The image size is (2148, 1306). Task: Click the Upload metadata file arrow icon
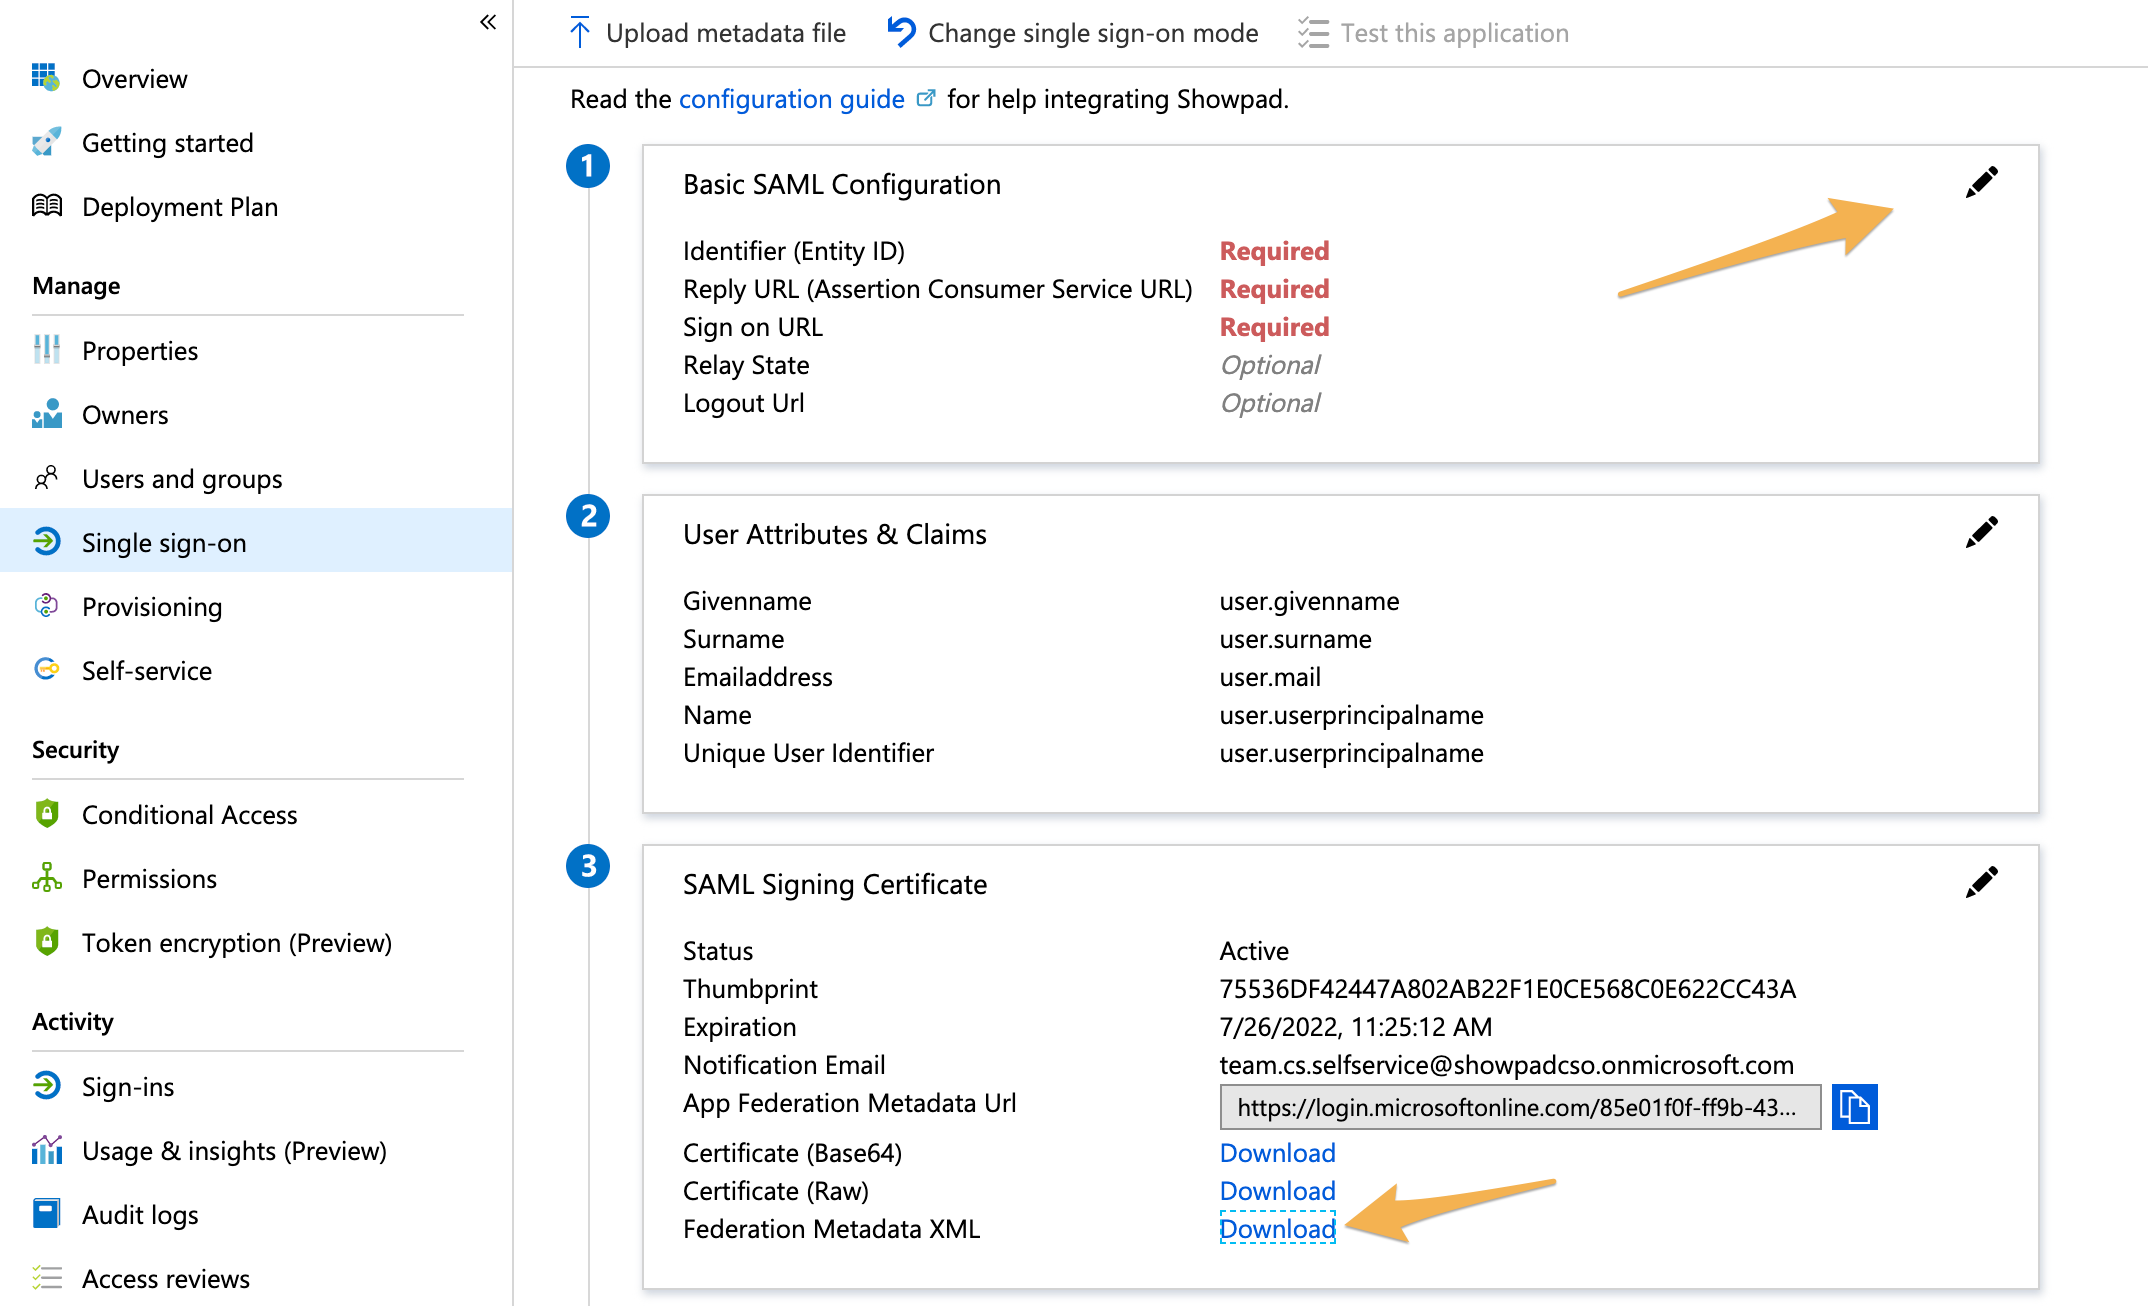(x=579, y=33)
